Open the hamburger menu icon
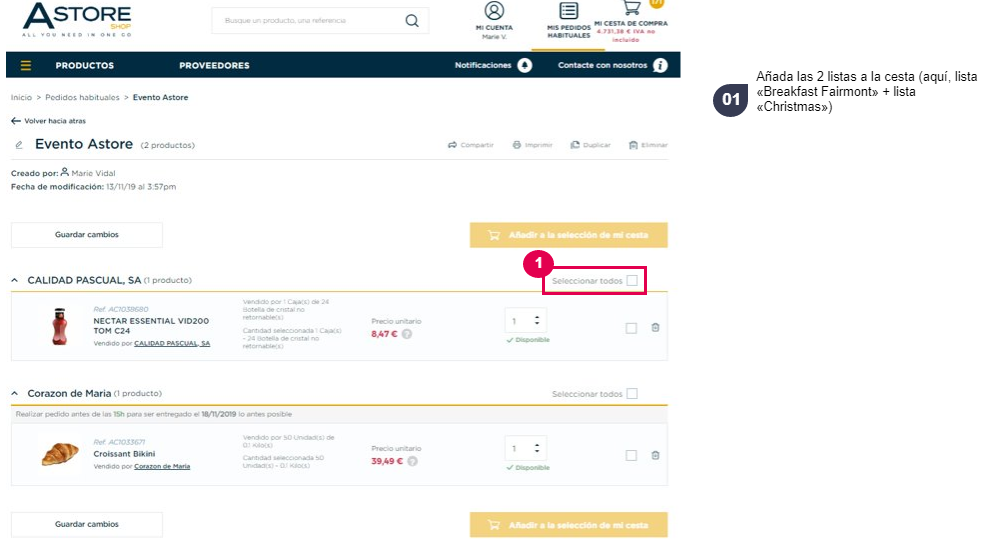Screen dimensions: 999x542 25,66
